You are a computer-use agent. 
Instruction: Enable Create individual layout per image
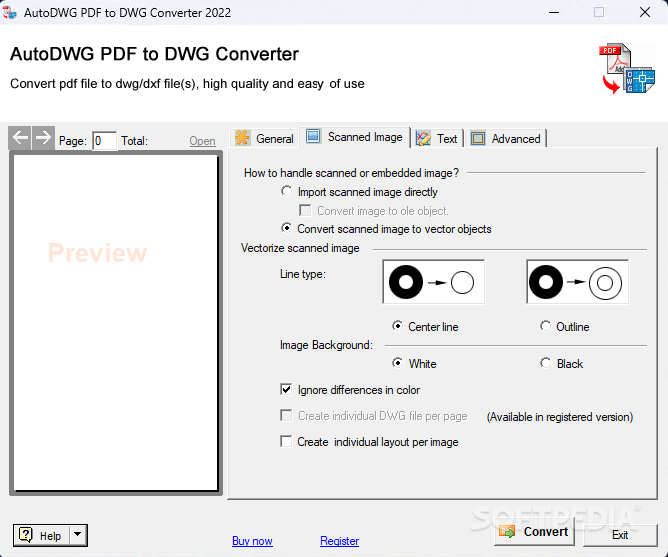(x=286, y=442)
